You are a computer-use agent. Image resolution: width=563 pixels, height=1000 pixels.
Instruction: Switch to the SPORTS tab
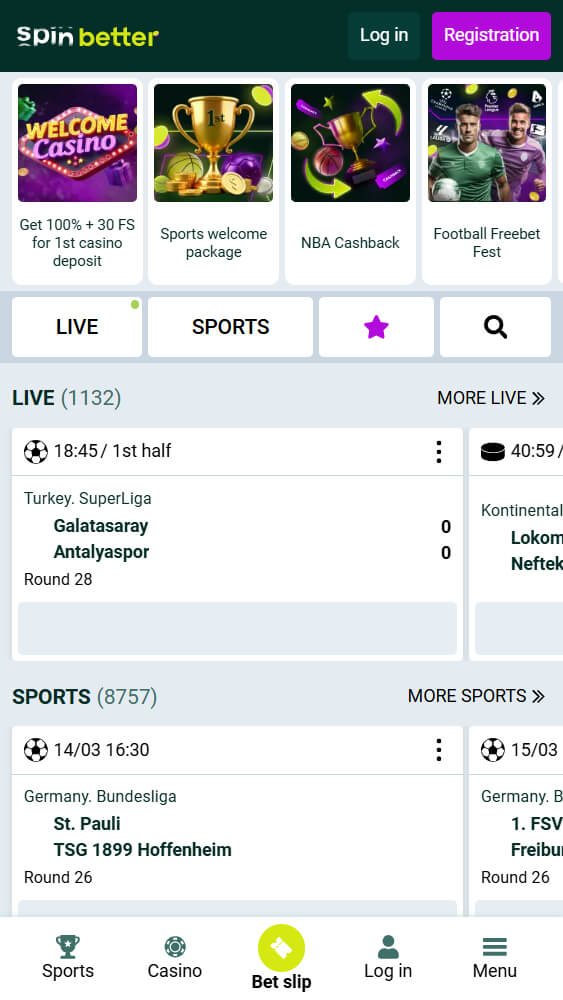[x=230, y=327]
